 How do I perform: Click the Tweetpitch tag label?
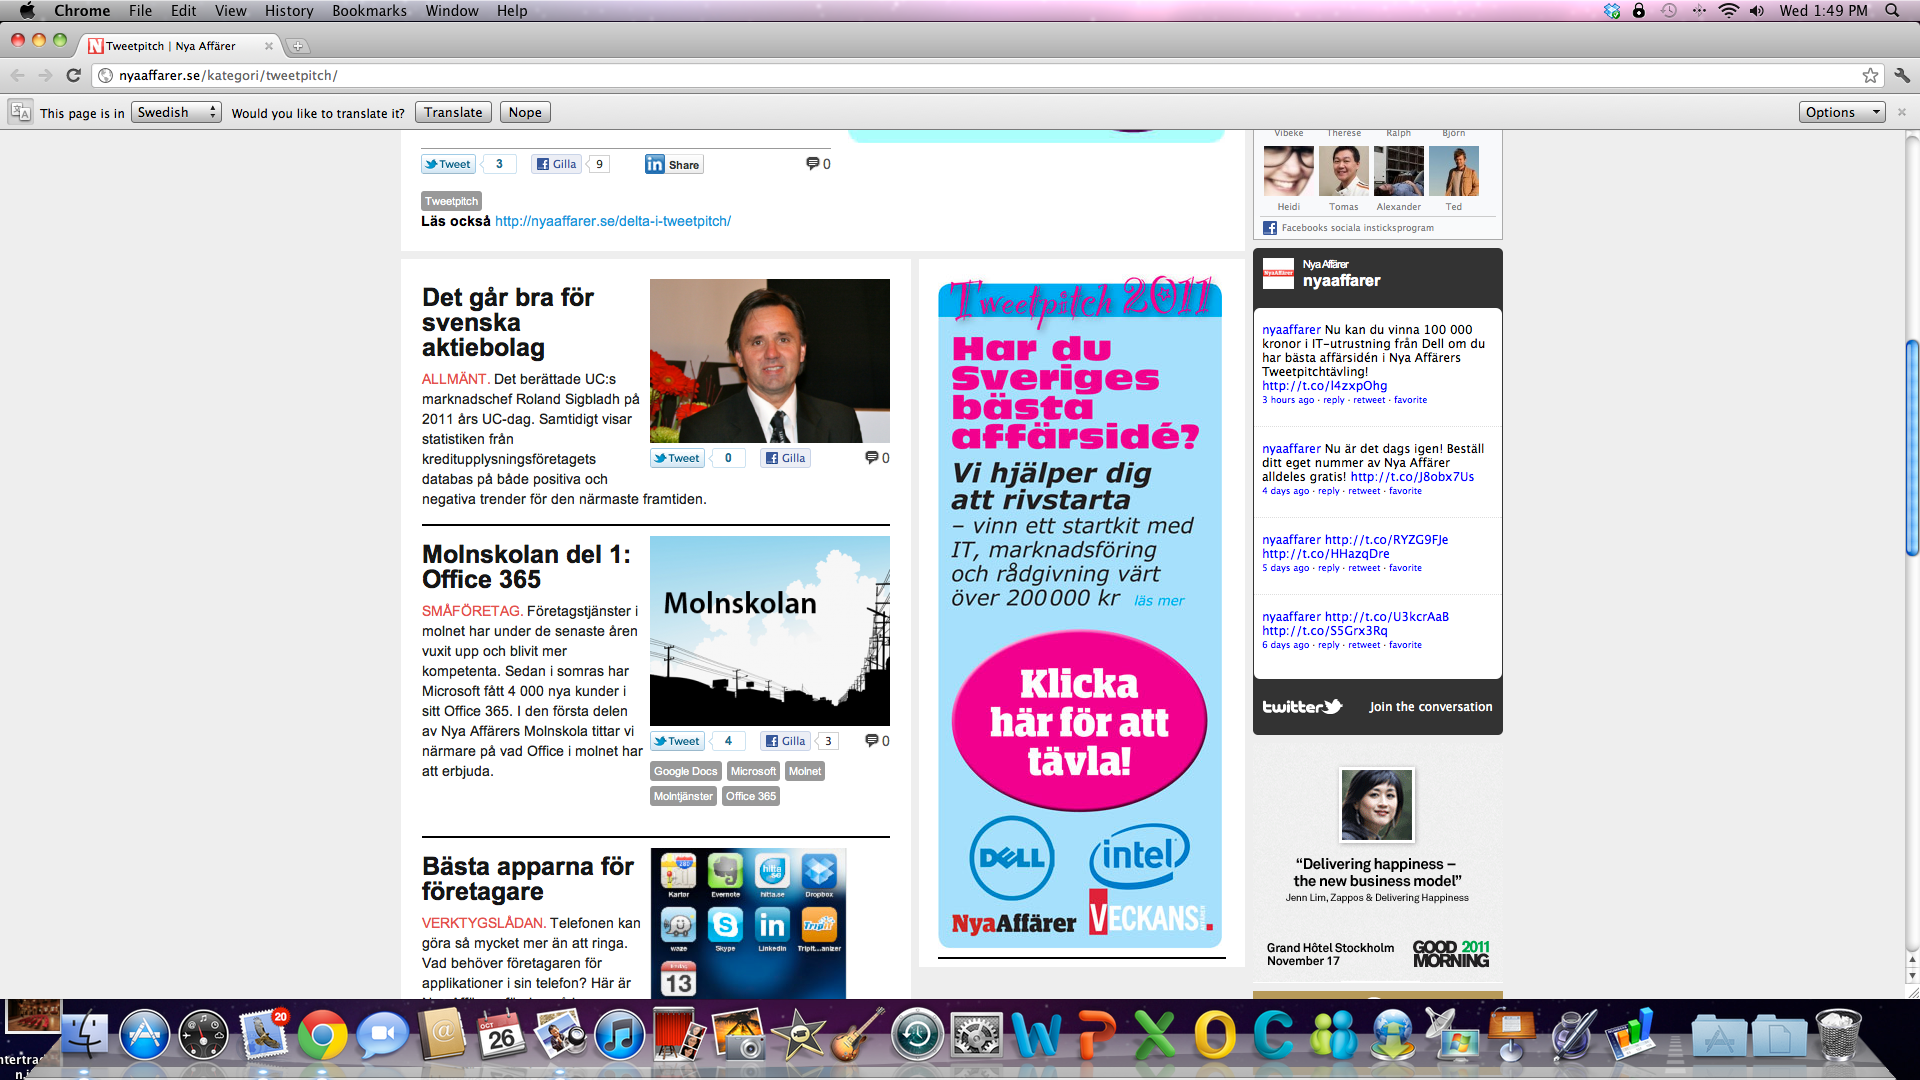click(451, 201)
